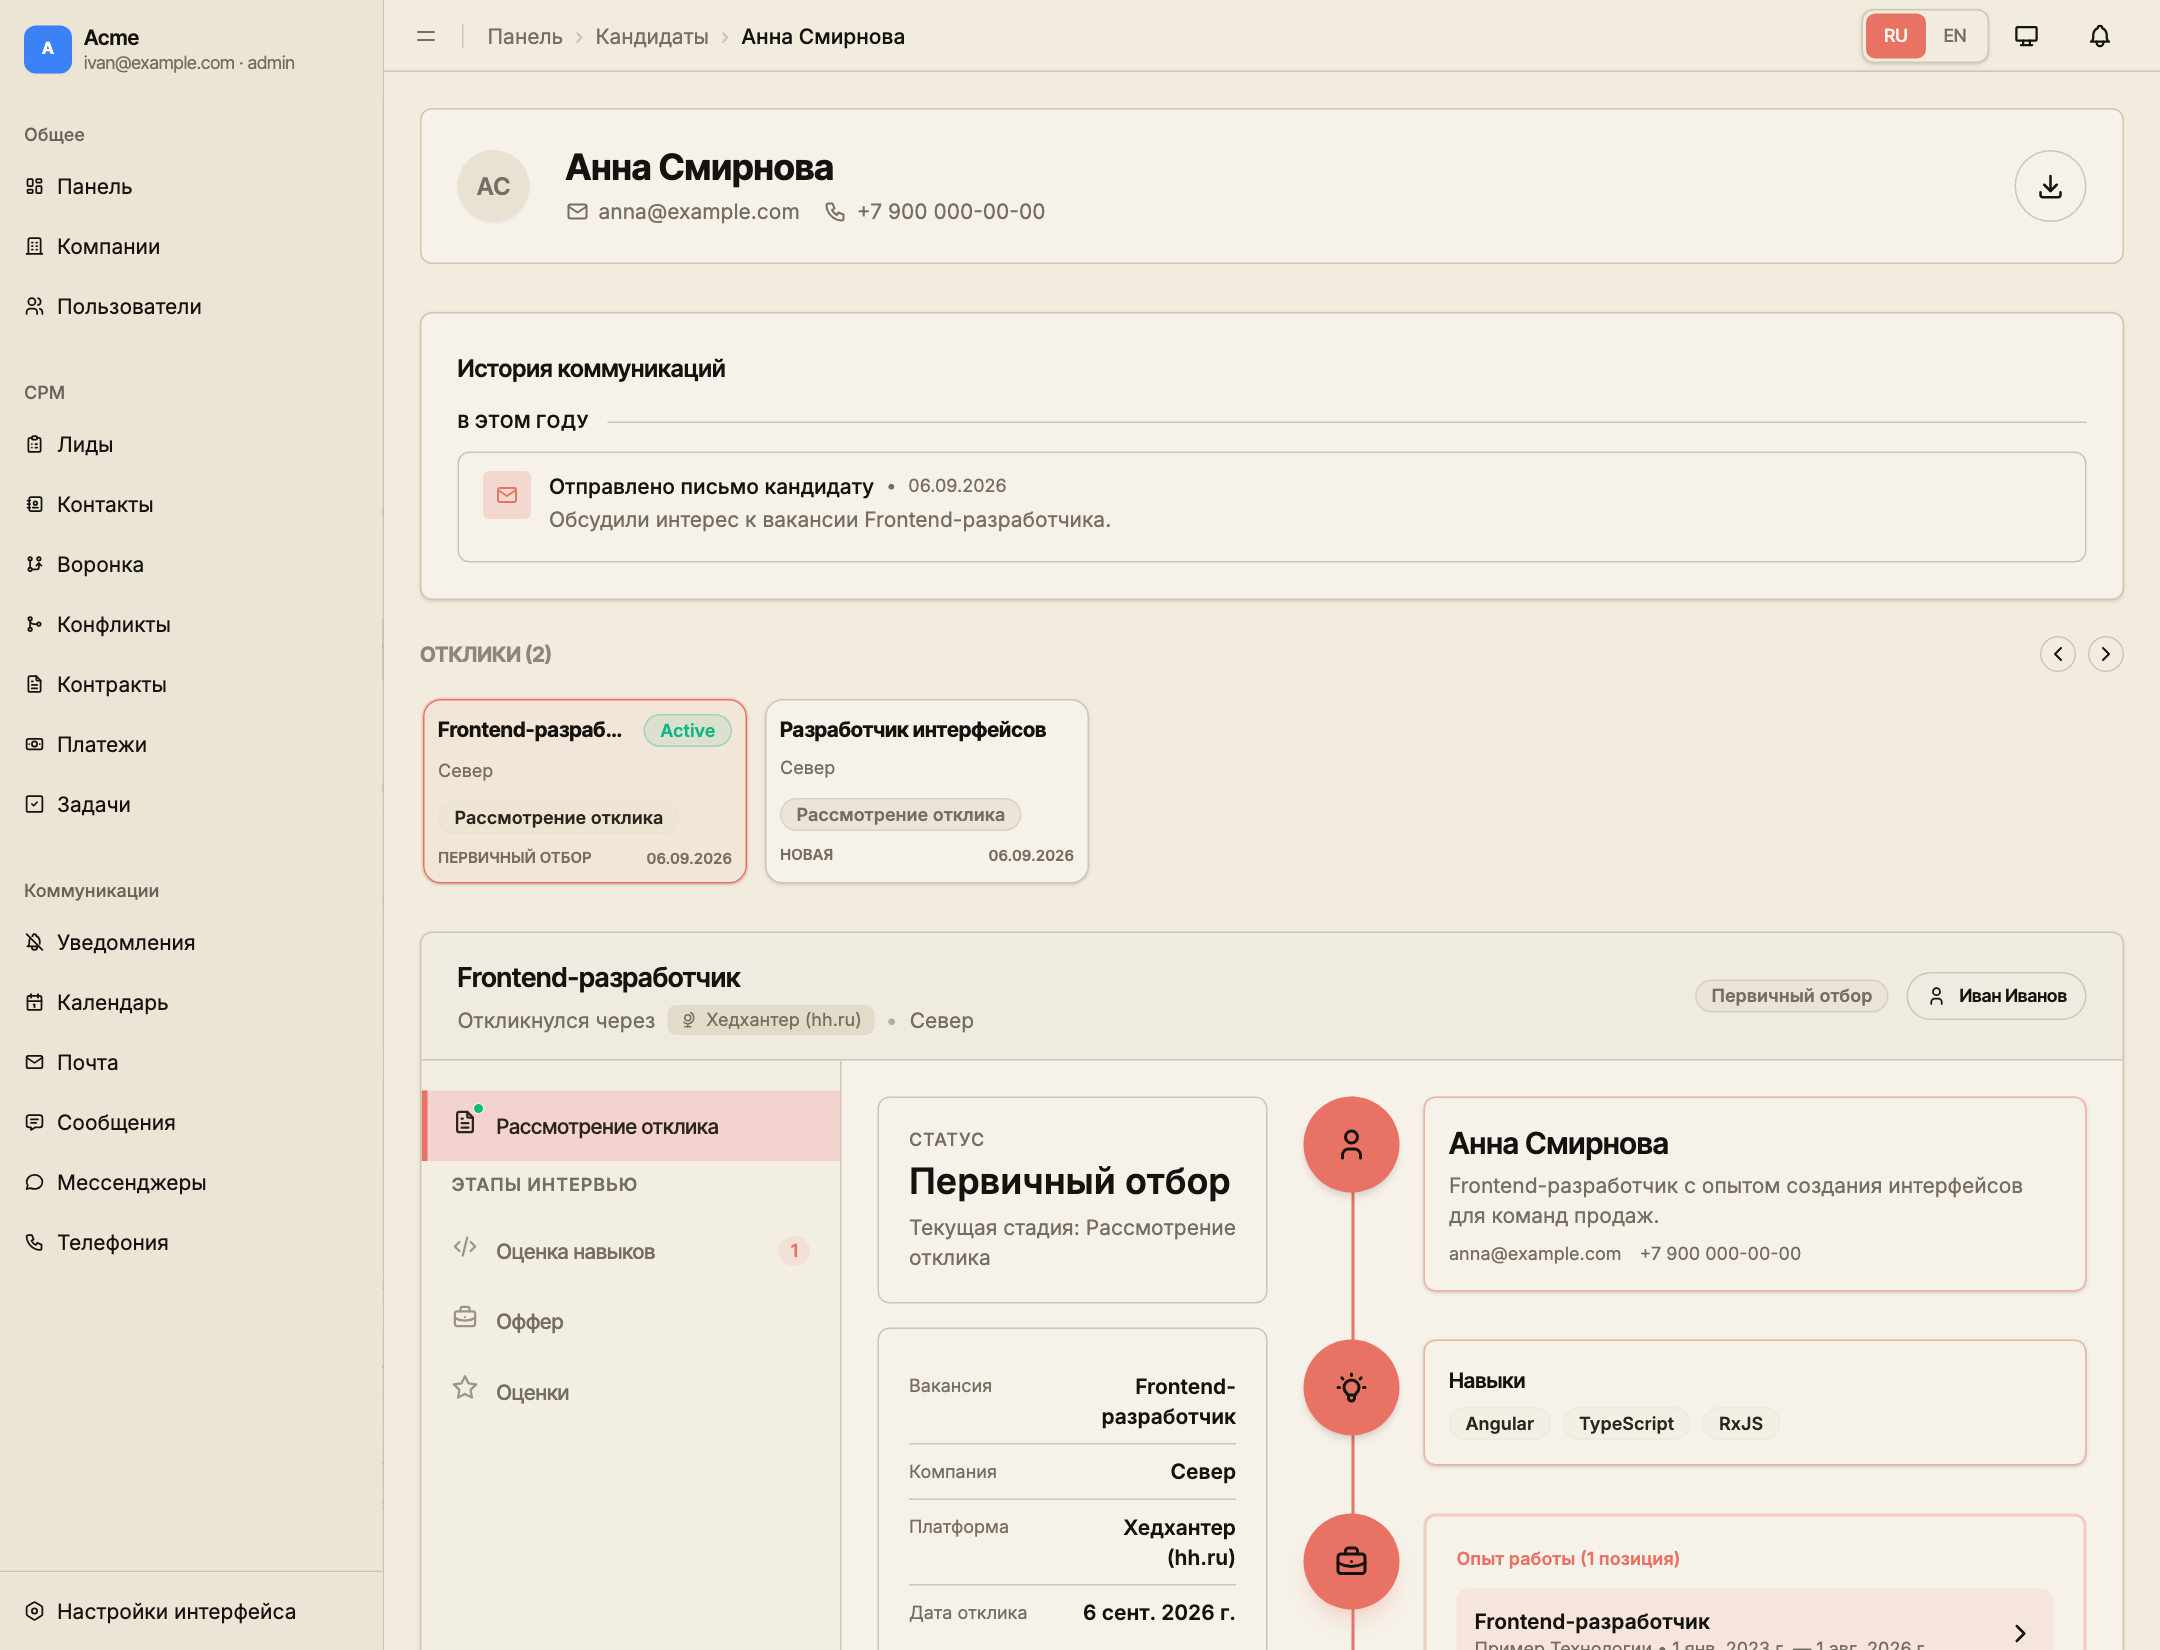Open Уведомления in the sidebar
The image size is (2160, 1650).
191,943
